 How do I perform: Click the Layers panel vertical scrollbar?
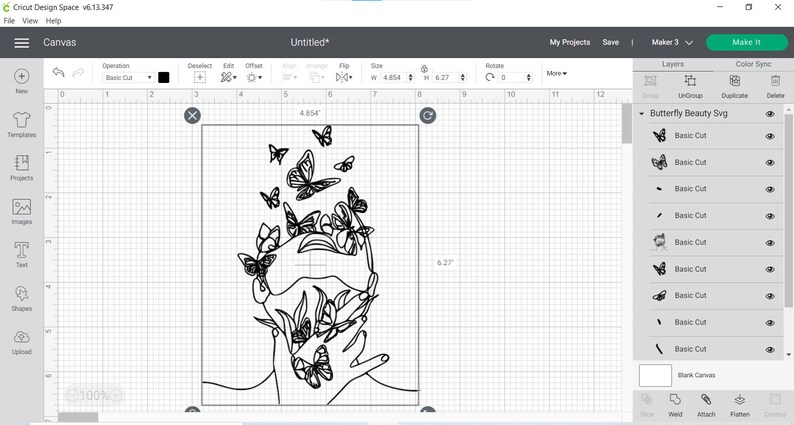[x=788, y=210]
